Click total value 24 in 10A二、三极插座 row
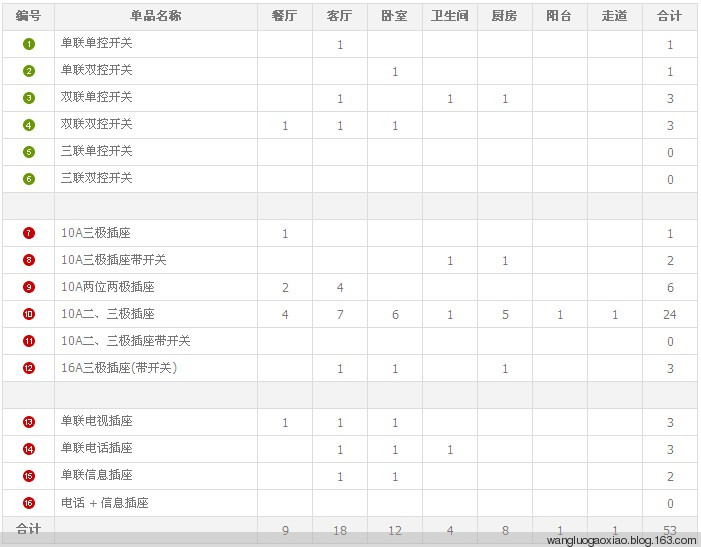Viewport: 701px width, 547px height. click(670, 315)
